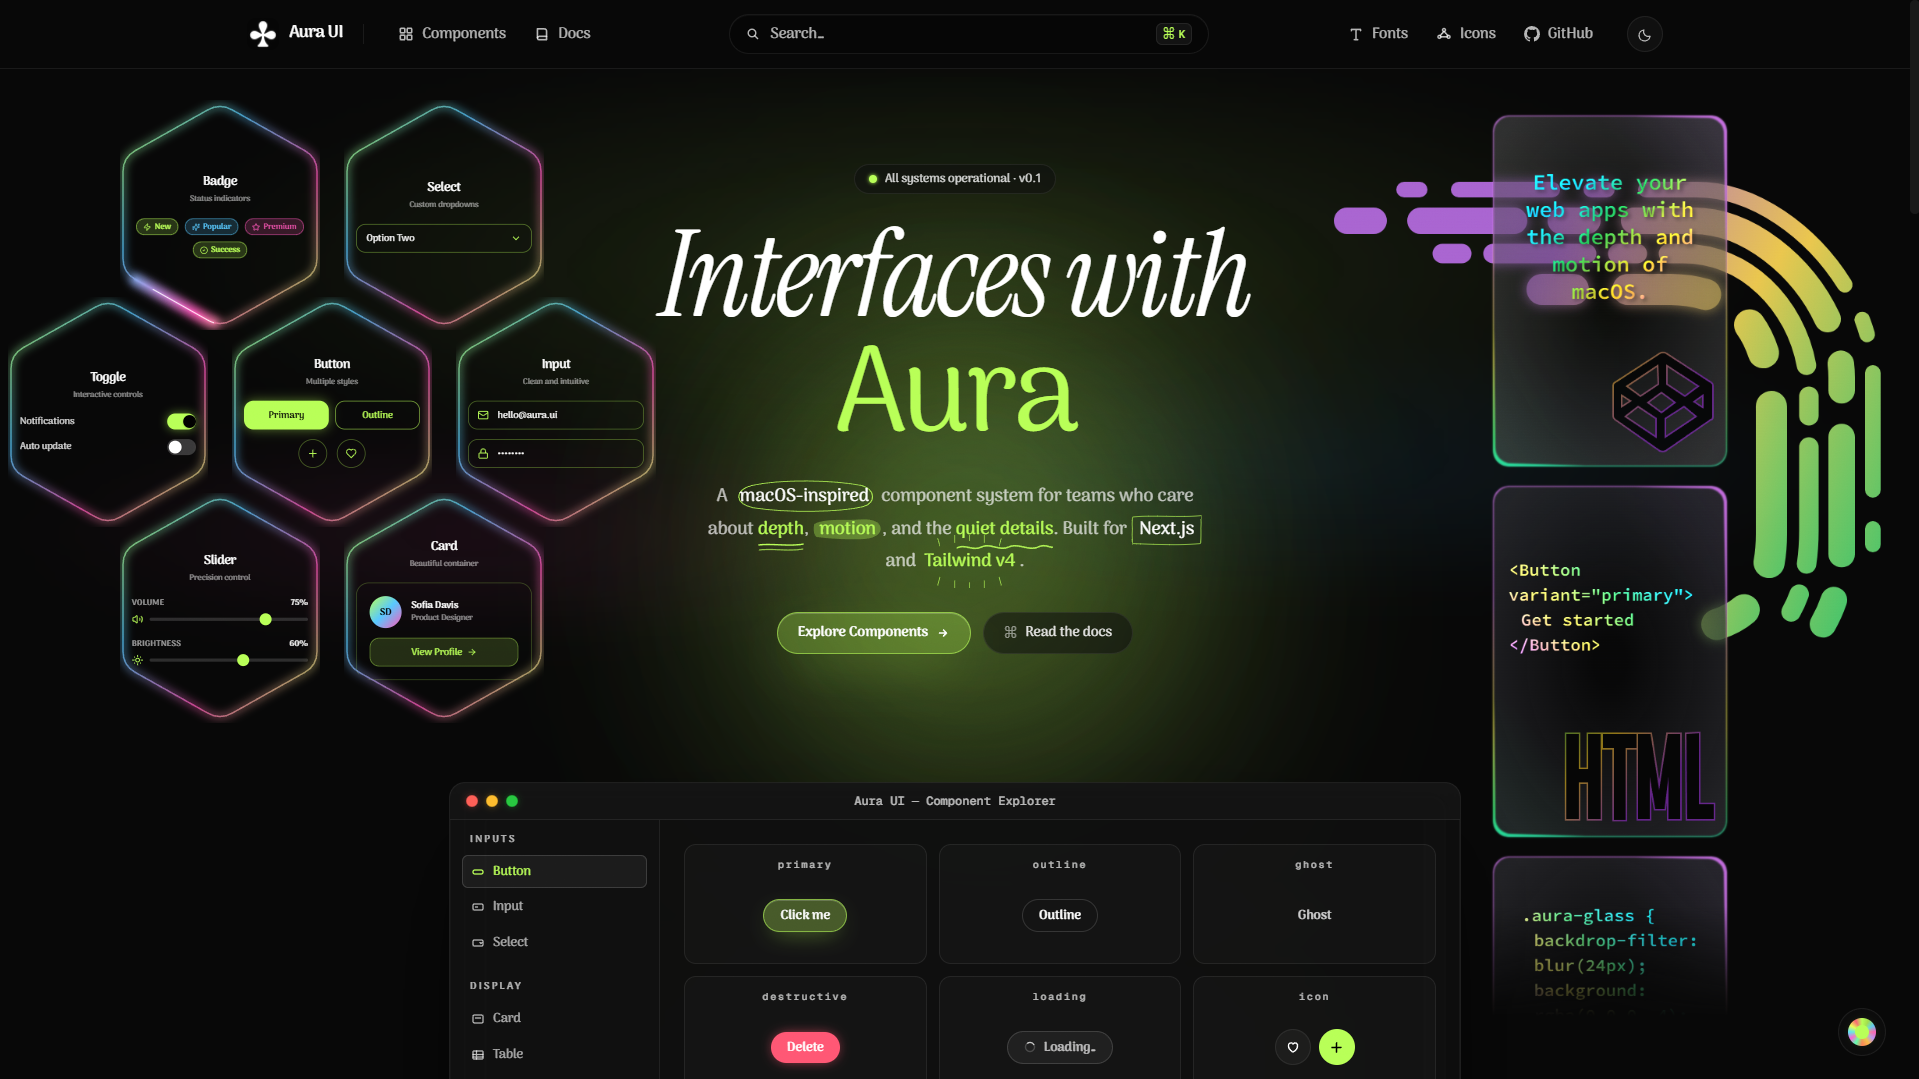1919x1079 pixels.
Task: Select Select in the explorer sidebar
Action: (x=554, y=943)
